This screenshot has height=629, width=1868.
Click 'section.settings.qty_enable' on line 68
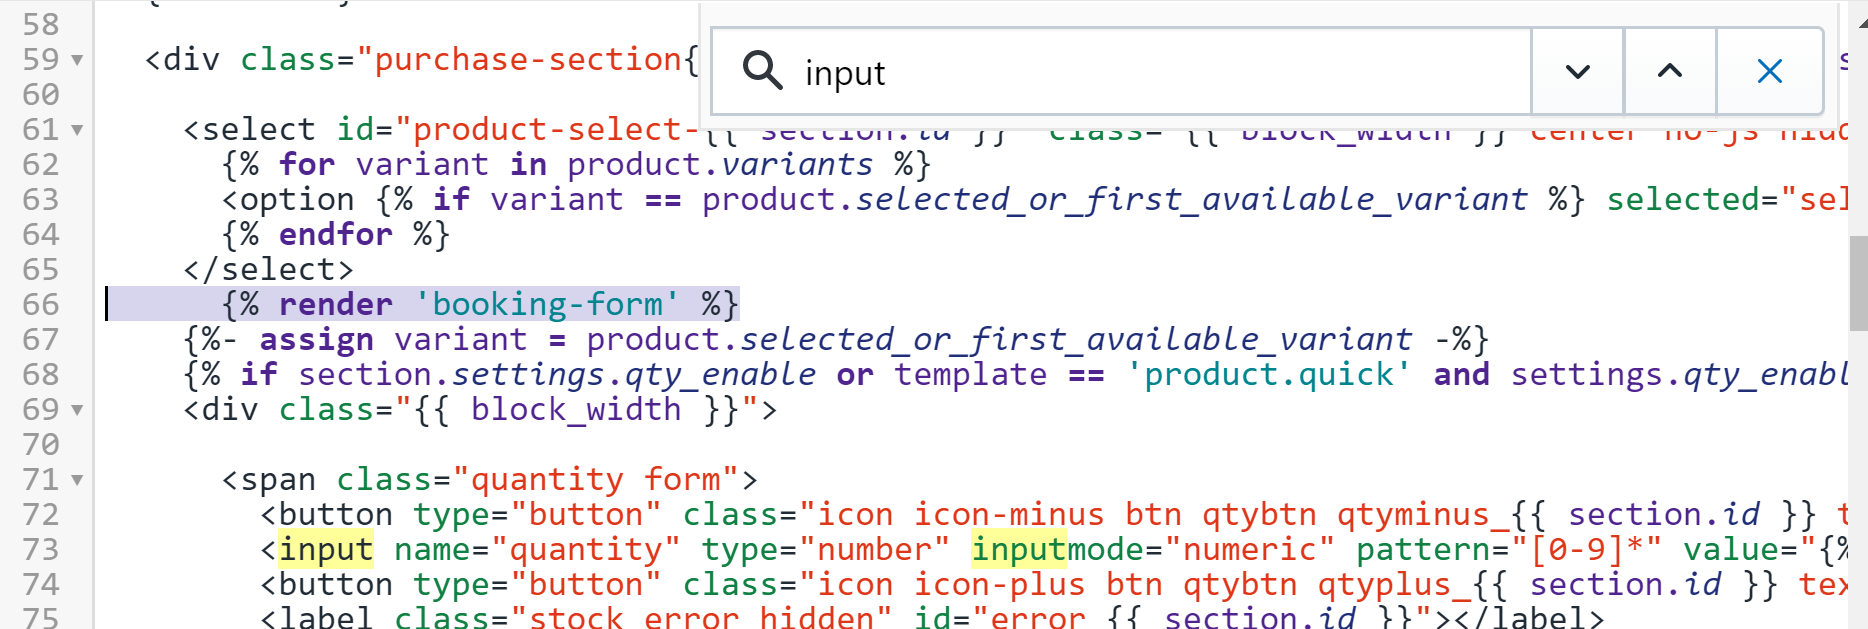(557, 374)
